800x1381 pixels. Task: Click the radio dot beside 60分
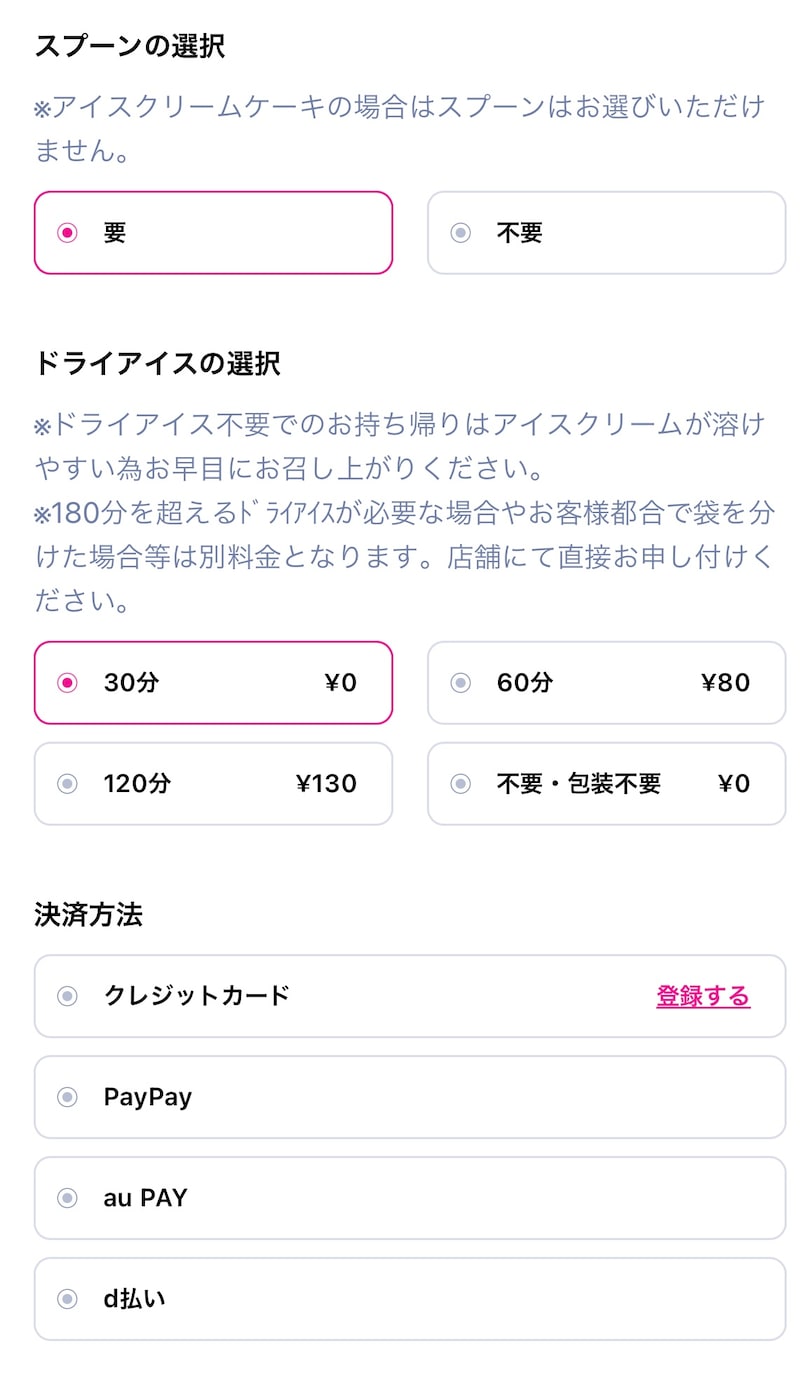click(460, 683)
